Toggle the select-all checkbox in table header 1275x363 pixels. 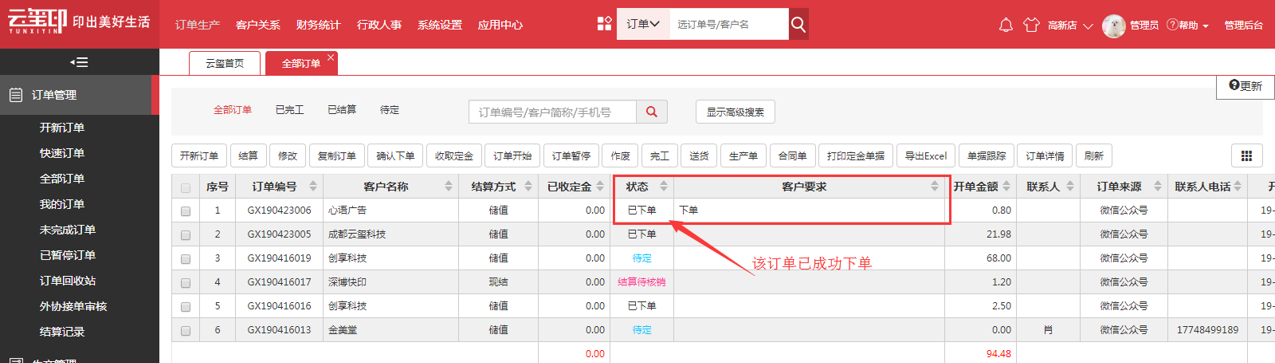coord(186,187)
